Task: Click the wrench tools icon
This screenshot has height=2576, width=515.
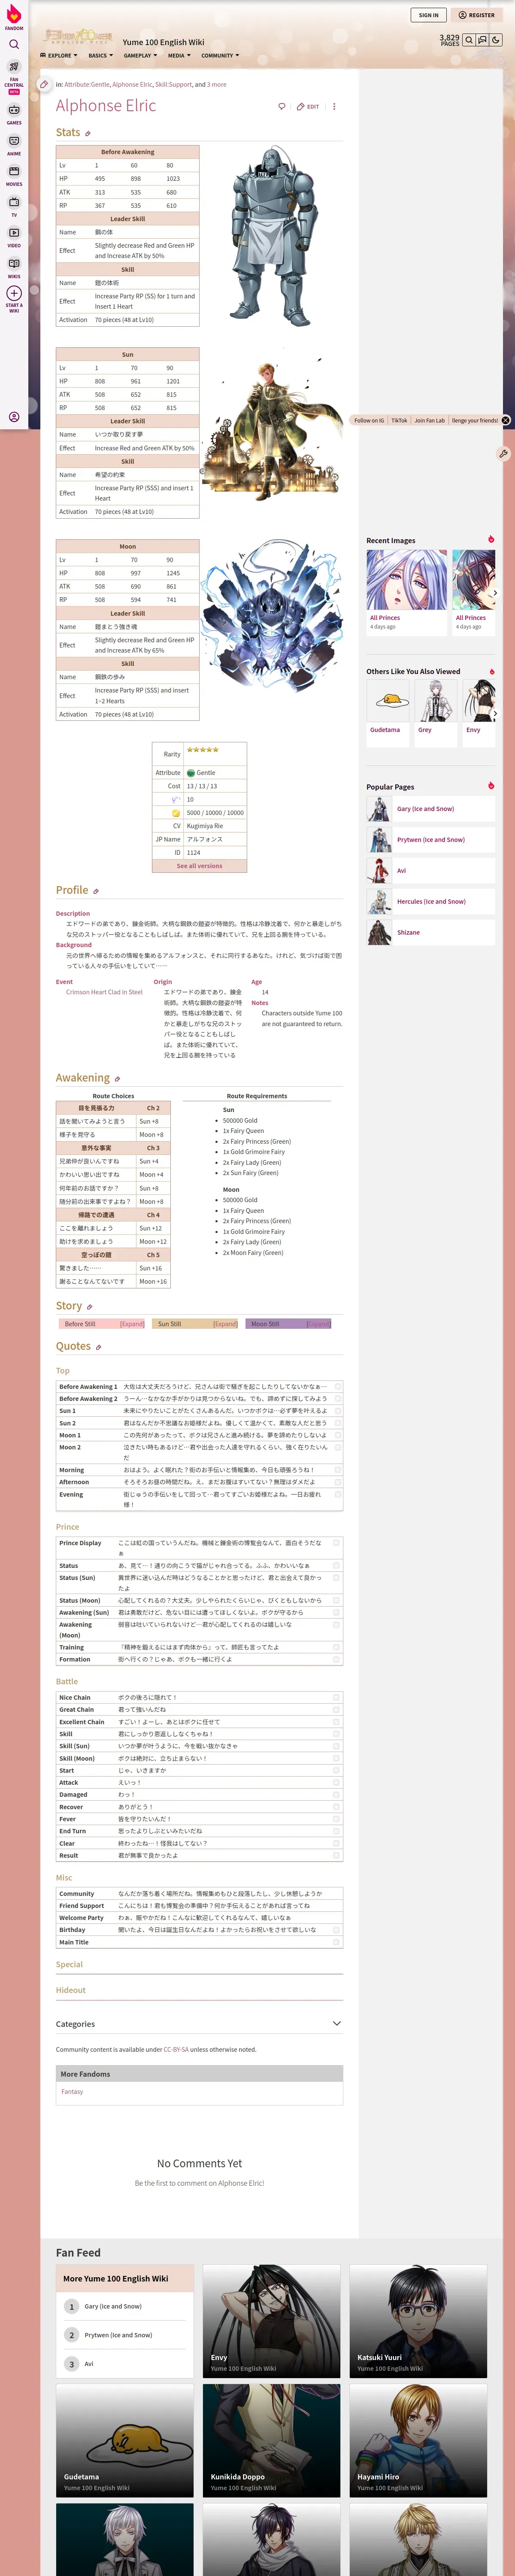Action: [503, 453]
